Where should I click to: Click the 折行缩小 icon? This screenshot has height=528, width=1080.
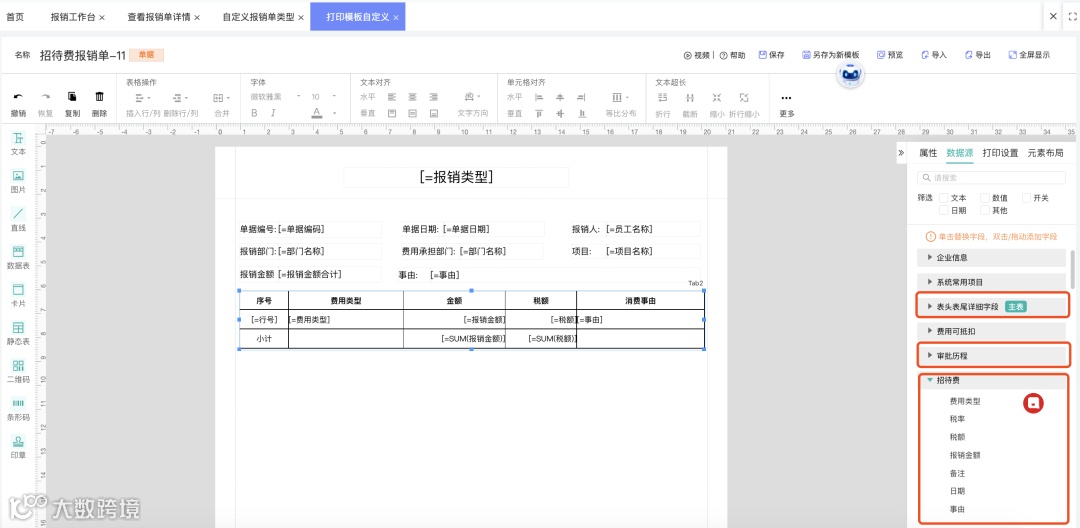pyautogui.click(x=744, y=97)
